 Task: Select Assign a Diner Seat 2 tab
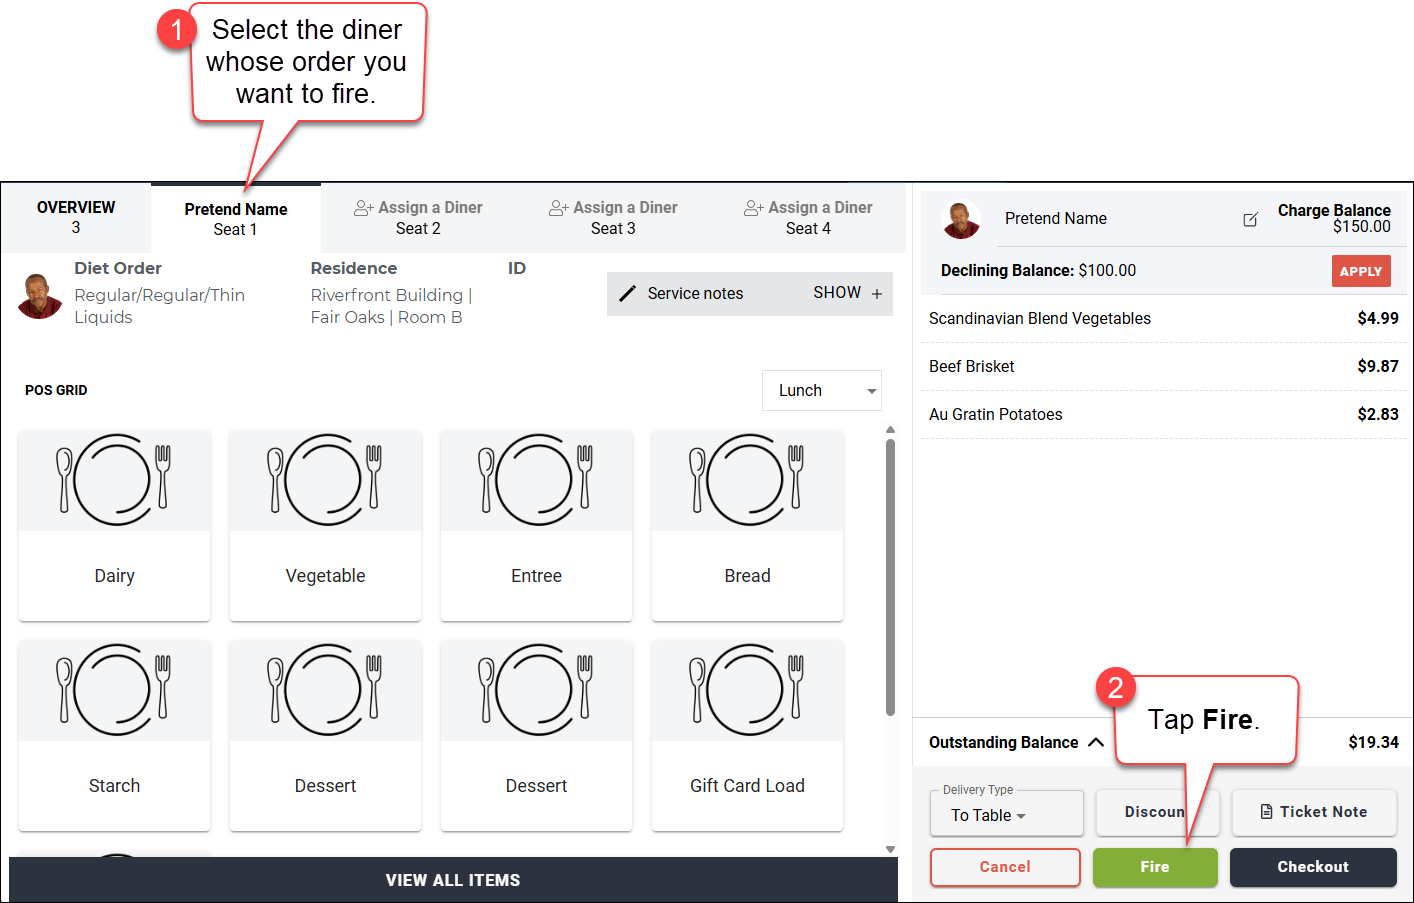click(418, 217)
